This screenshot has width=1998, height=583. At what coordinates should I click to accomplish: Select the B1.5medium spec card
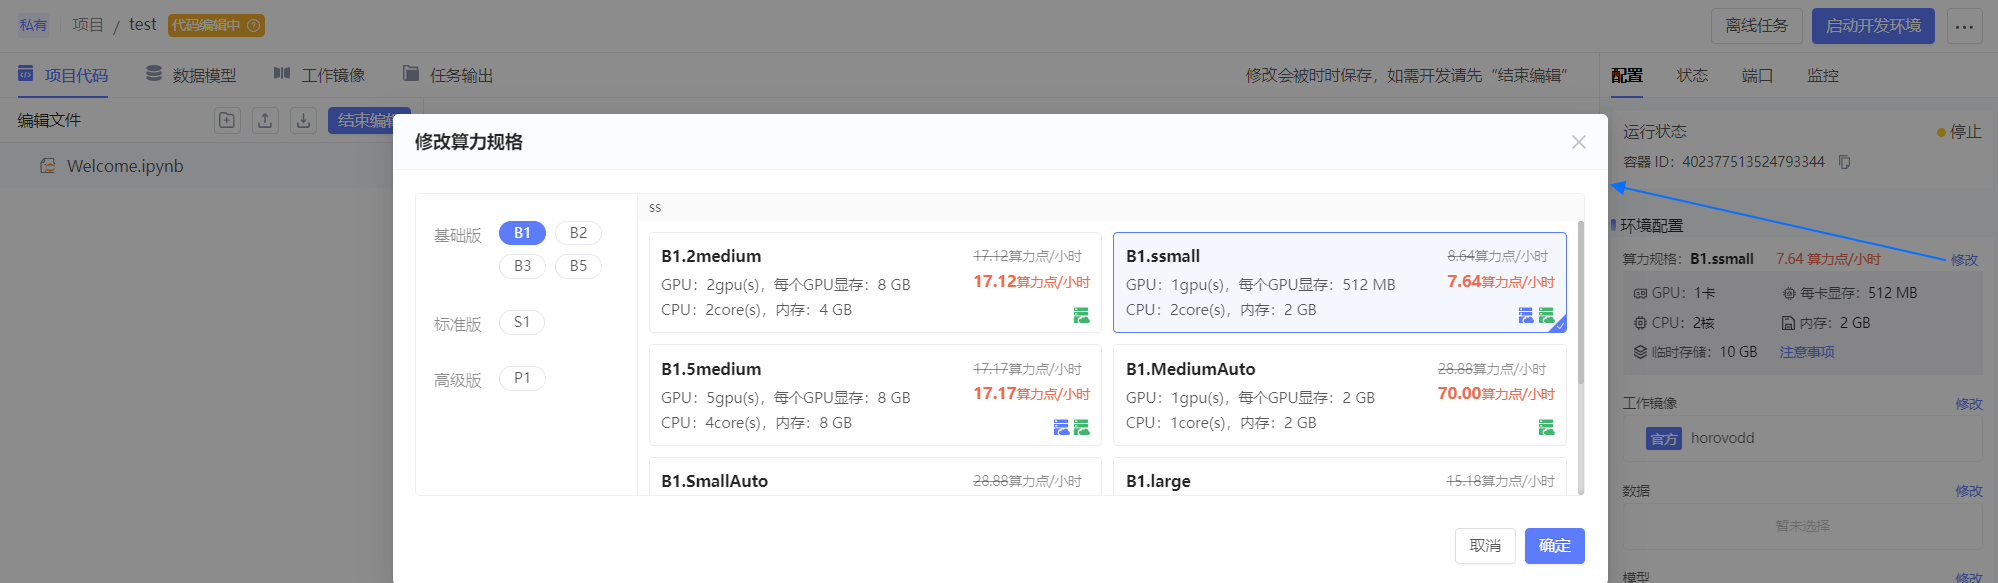pos(875,395)
